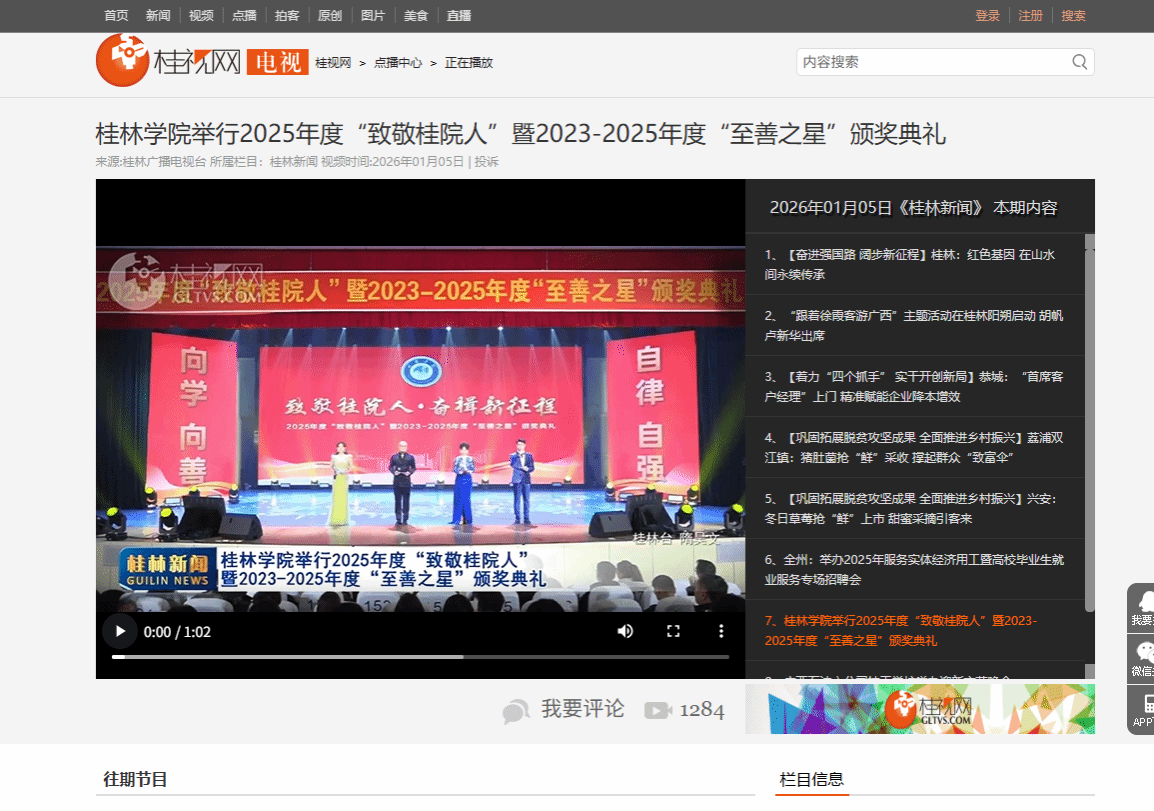Click the 我要评论 speech bubble icon
The image size is (1154, 811).
coord(516,710)
